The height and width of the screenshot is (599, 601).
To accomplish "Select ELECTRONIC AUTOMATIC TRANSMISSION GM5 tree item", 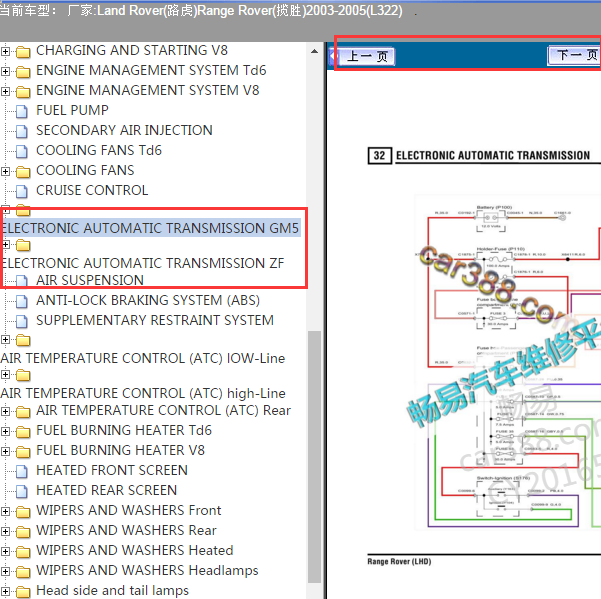I will (150, 228).
